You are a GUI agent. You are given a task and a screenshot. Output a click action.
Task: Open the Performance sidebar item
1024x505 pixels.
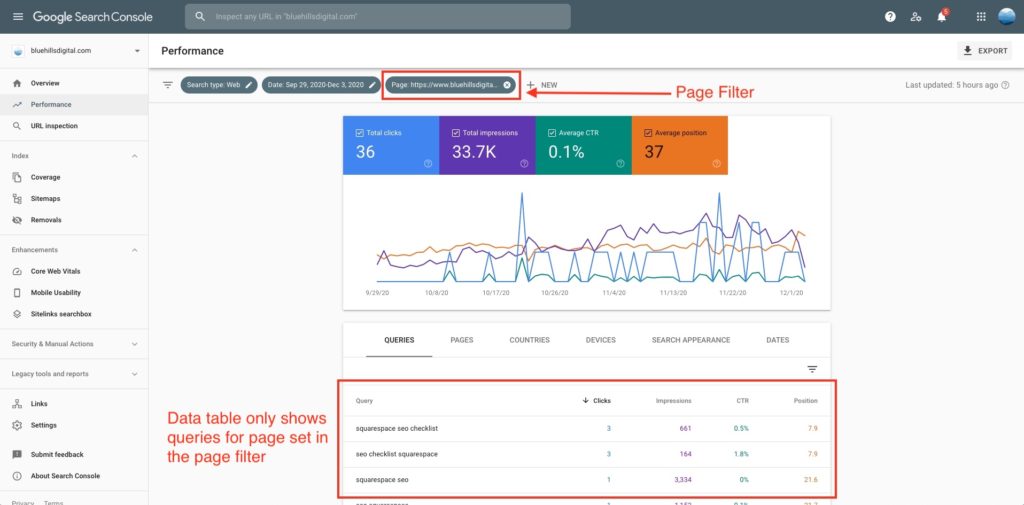coord(74,105)
